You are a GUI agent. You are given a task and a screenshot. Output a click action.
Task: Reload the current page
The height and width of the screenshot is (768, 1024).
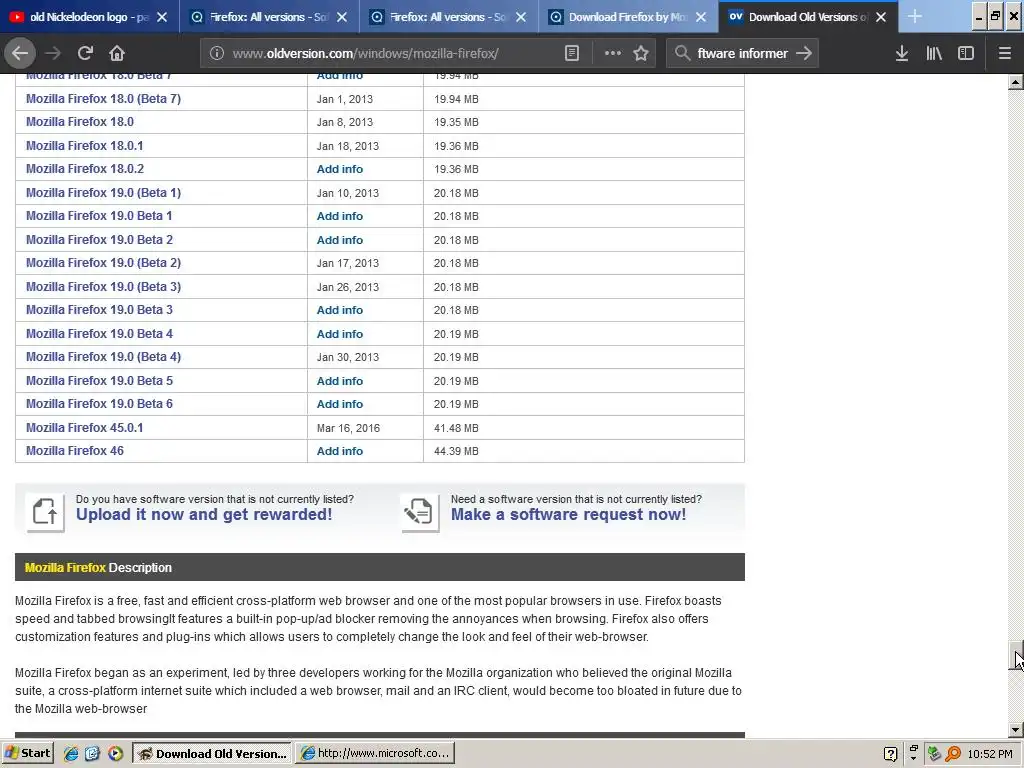(85, 53)
